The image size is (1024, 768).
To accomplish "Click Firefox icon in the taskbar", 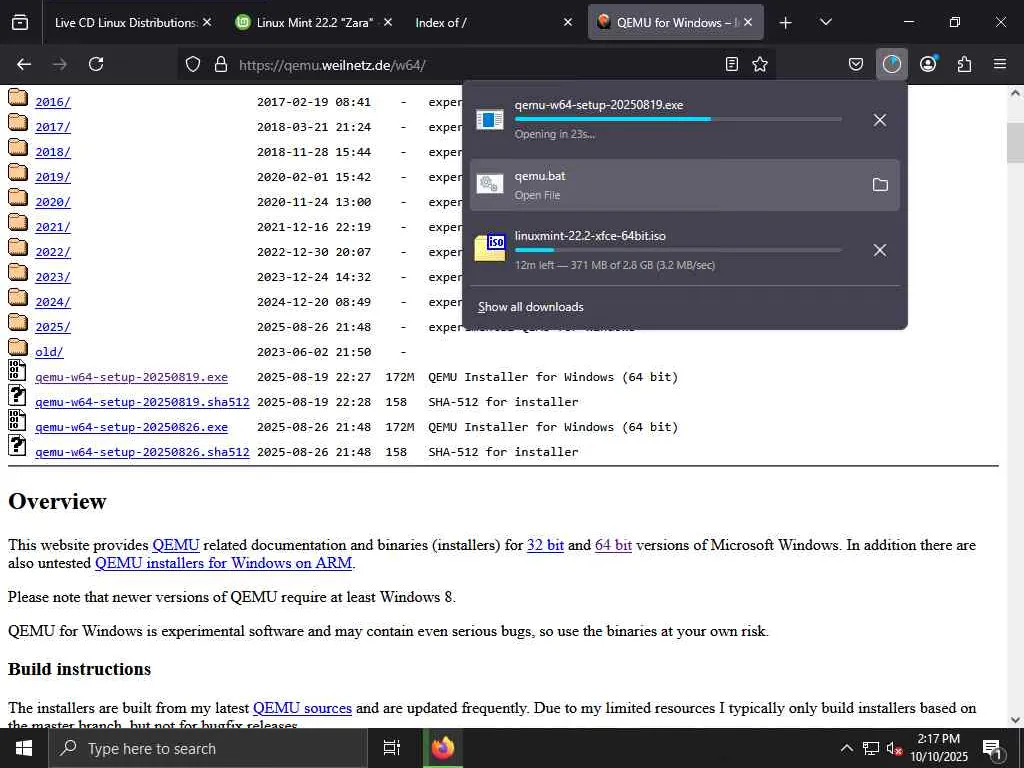I will click(443, 748).
